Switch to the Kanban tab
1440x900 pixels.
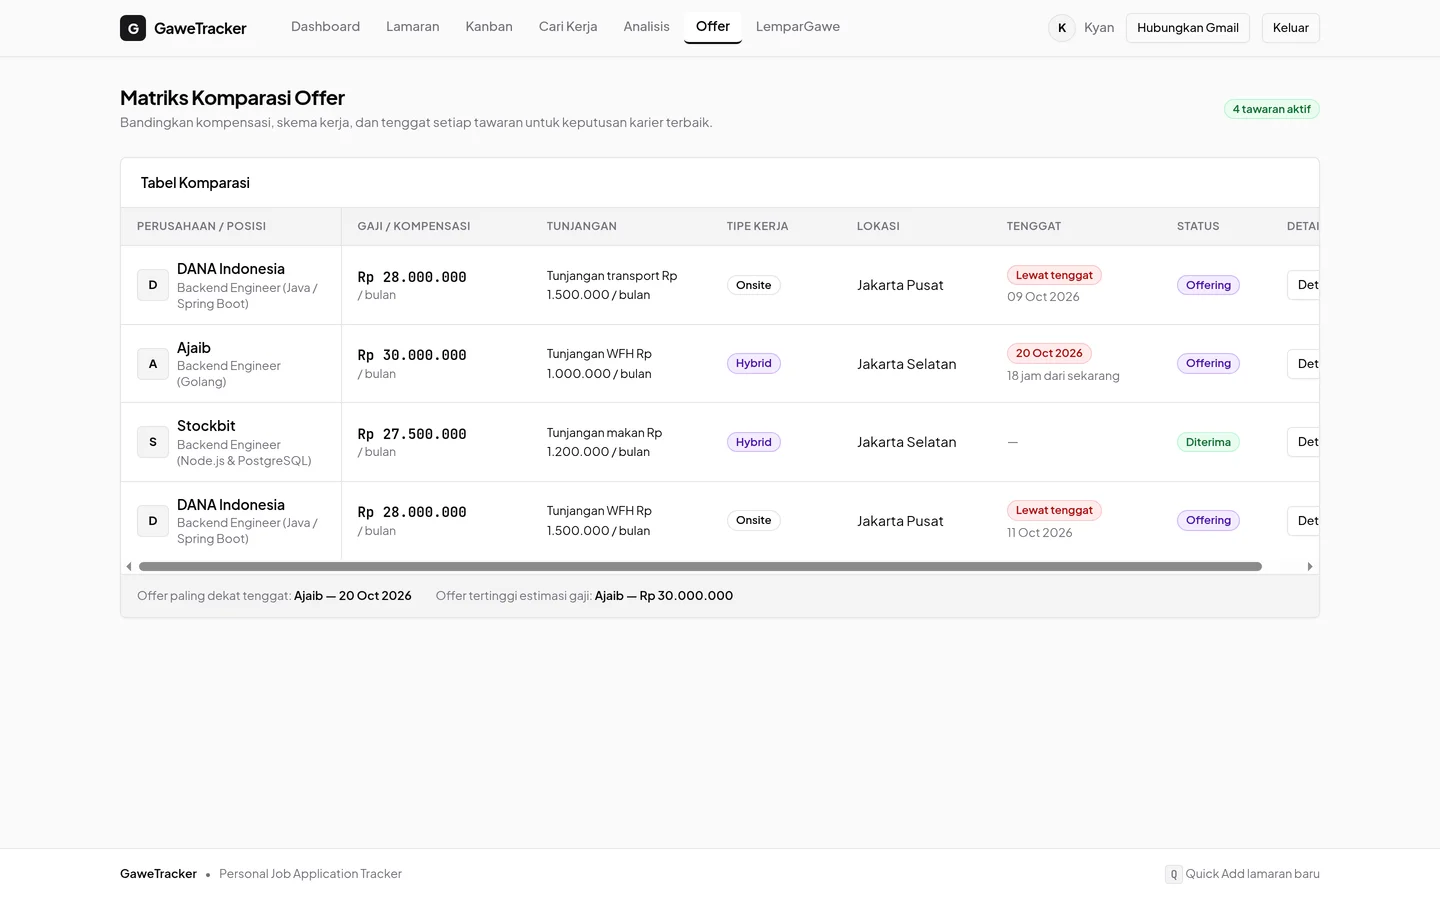point(489,27)
